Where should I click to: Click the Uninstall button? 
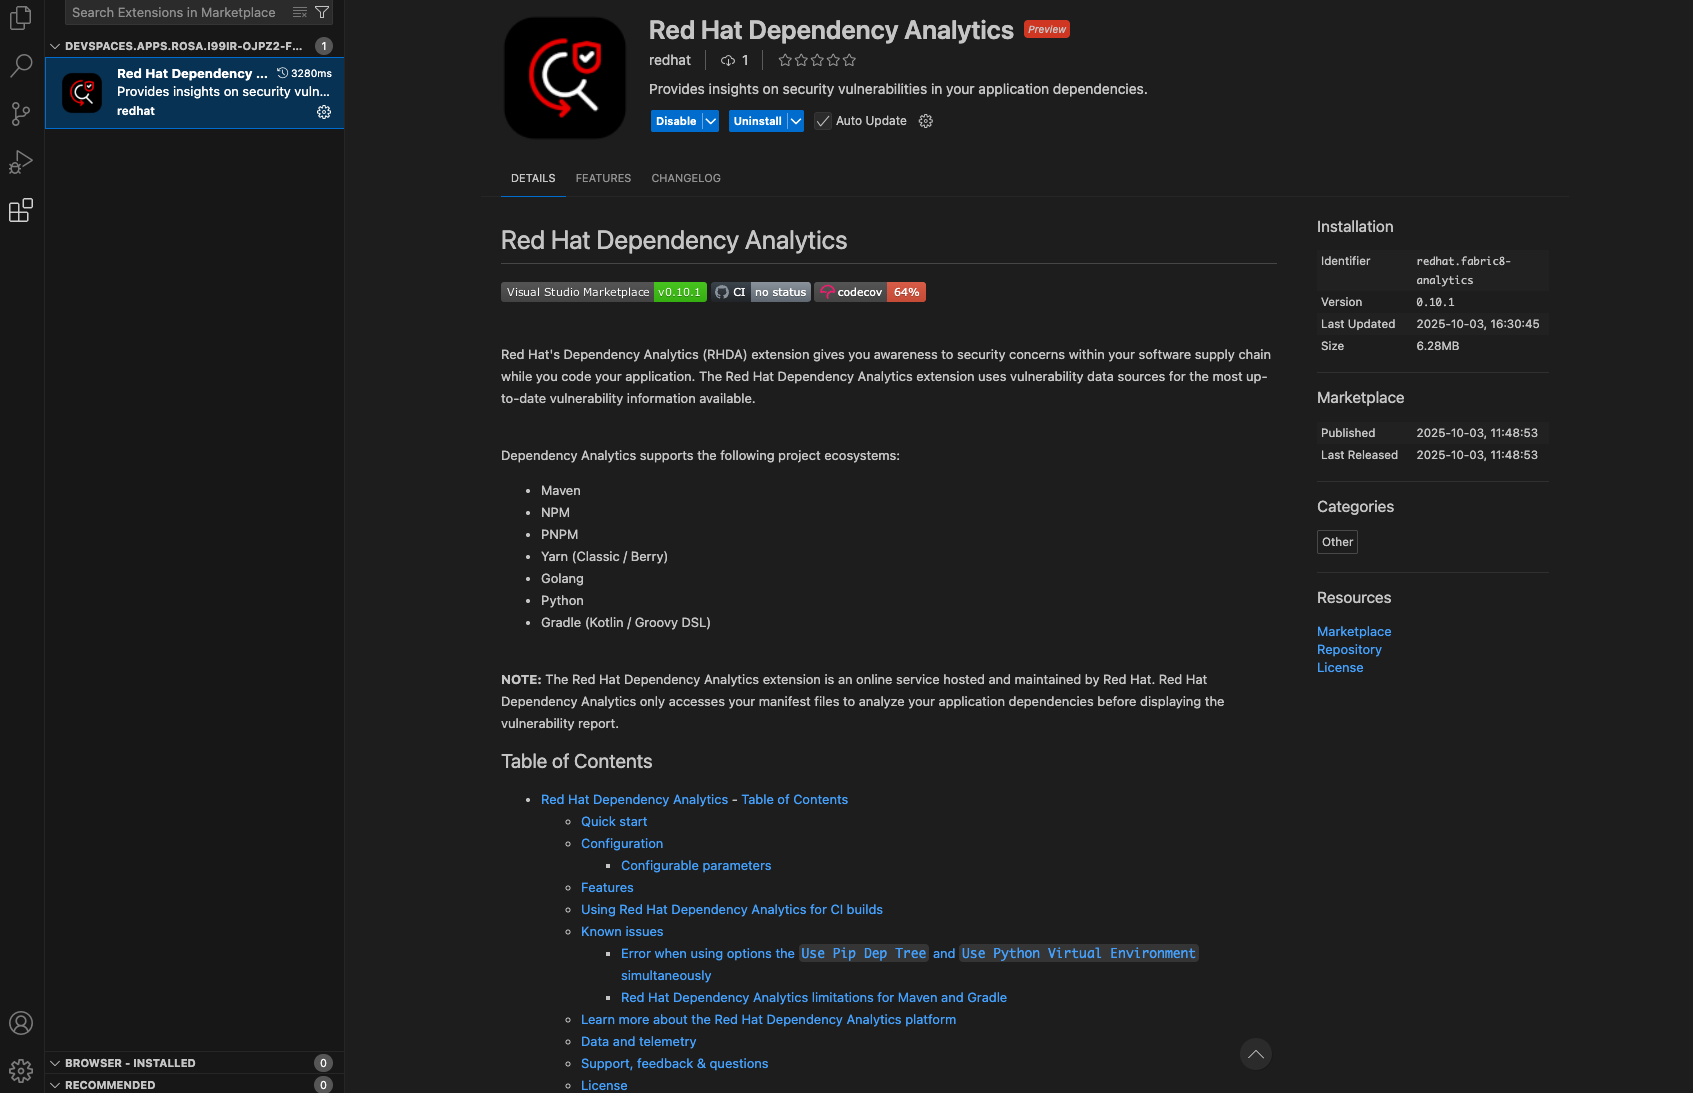coord(757,121)
